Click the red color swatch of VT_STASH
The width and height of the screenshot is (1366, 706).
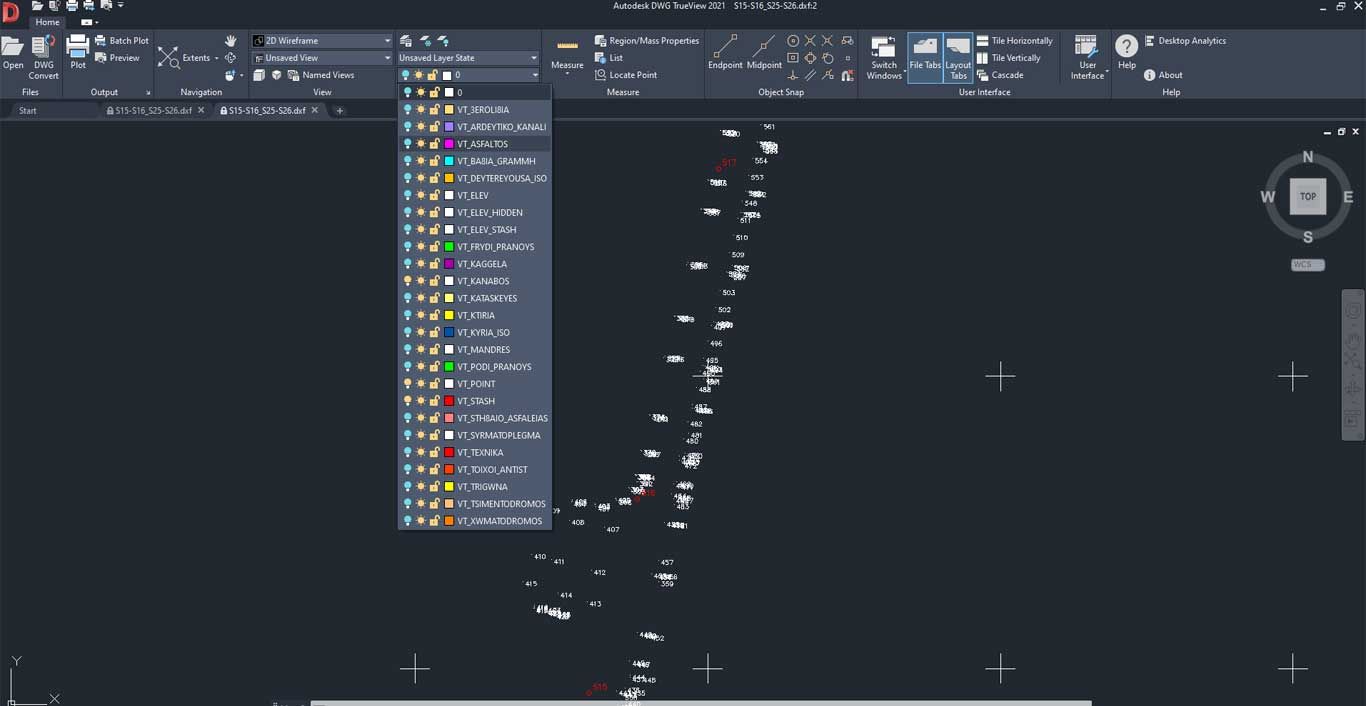pyautogui.click(x=449, y=401)
